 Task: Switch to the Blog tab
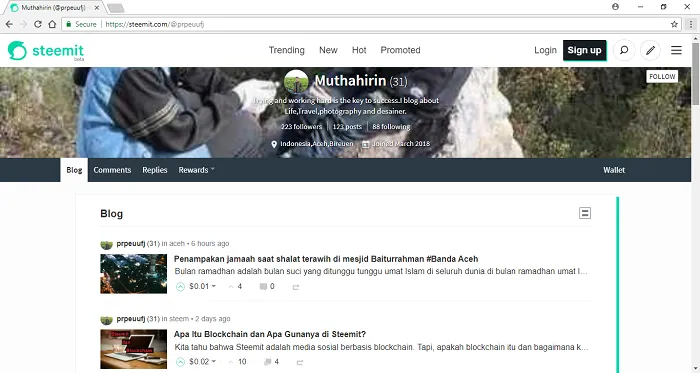(74, 170)
